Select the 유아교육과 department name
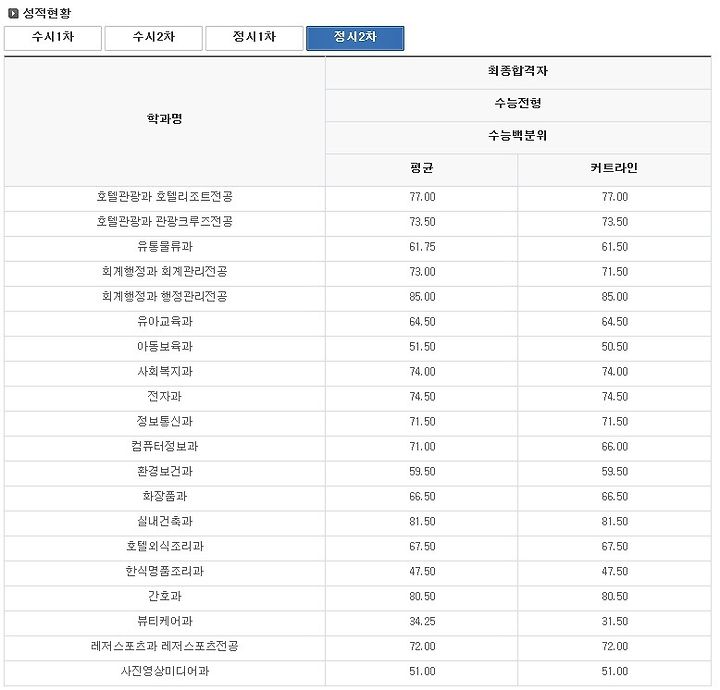Viewport: 720px width, 690px height. coord(164,322)
